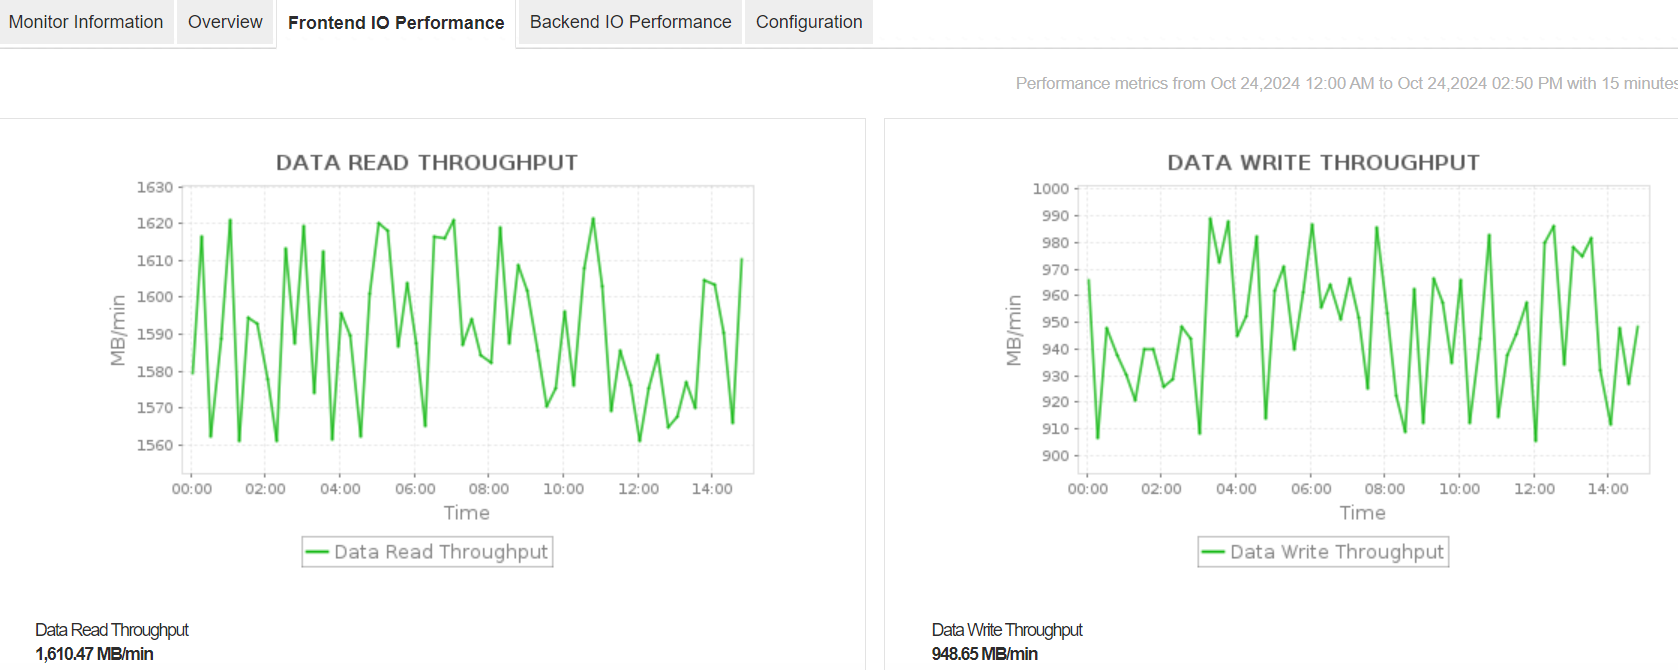Screen dimensions: 1678x670
Task: Click green line swatch in read chart legend
Action: point(317,552)
